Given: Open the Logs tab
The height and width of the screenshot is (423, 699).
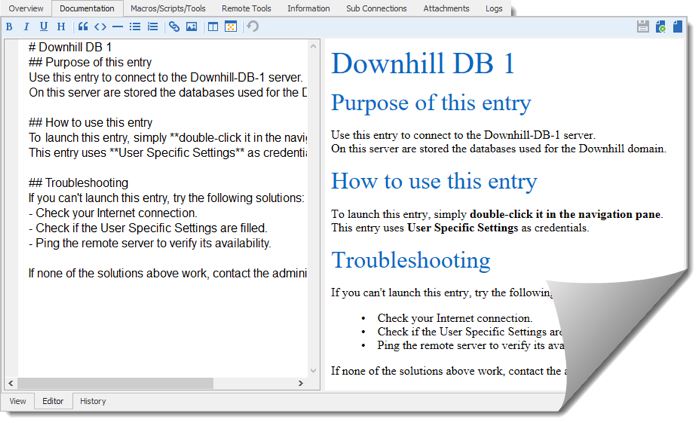Looking at the screenshot, I should [x=493, y=8].
